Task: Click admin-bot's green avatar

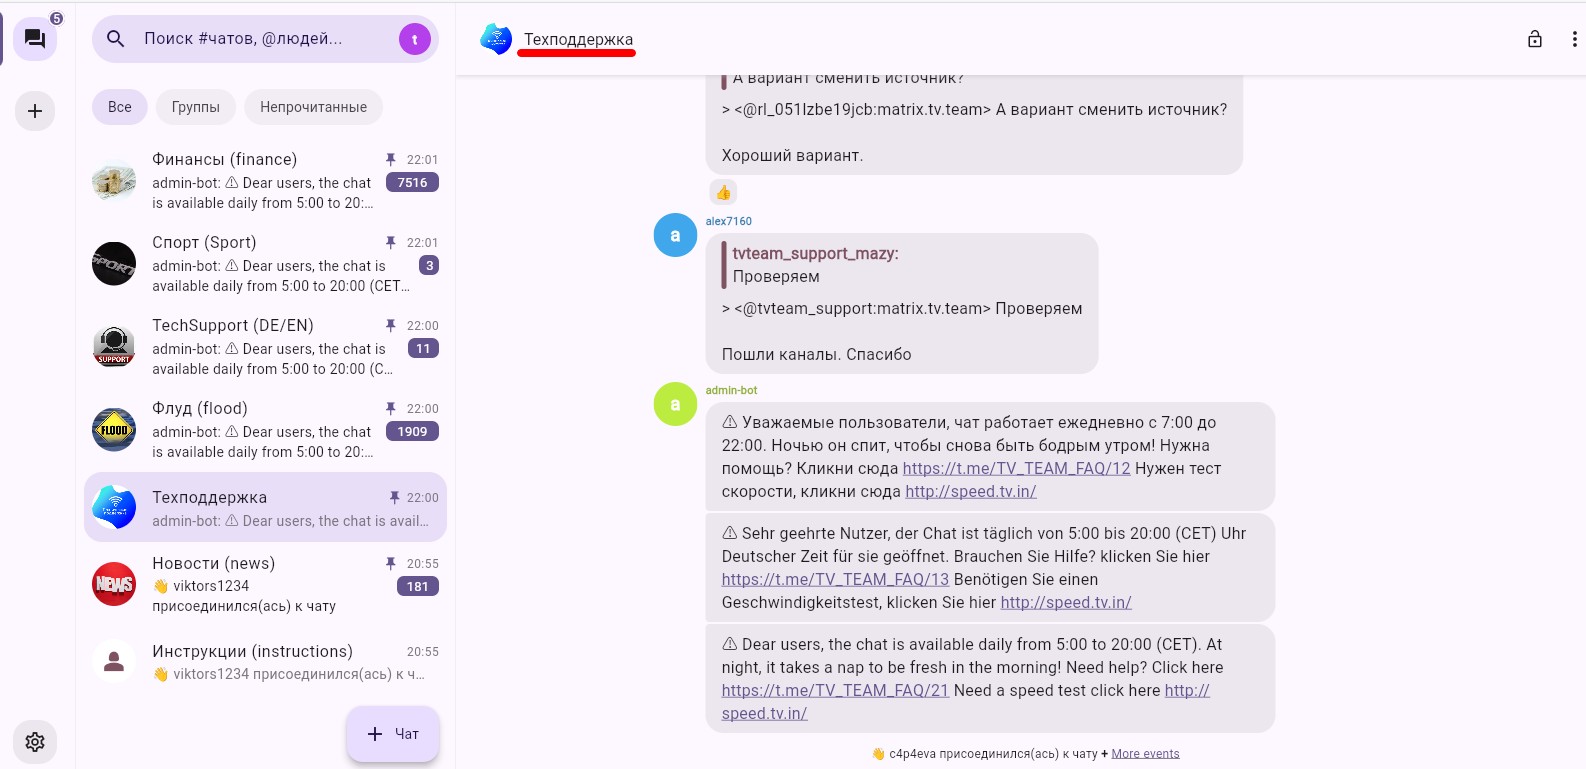Action: coord(675,404)
